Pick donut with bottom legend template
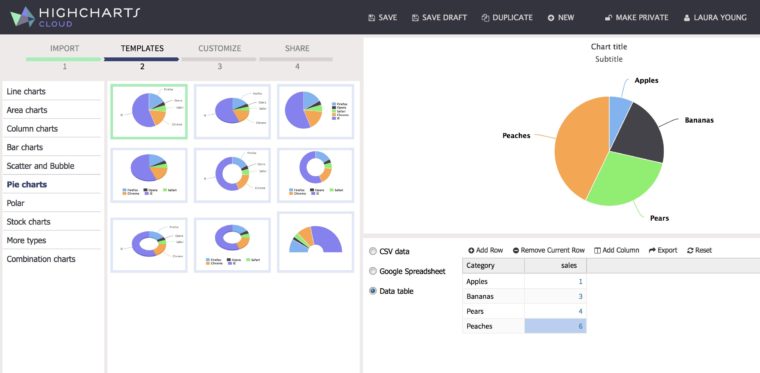Viewport: 760px width, 373px height. click(x=316, y=175)
